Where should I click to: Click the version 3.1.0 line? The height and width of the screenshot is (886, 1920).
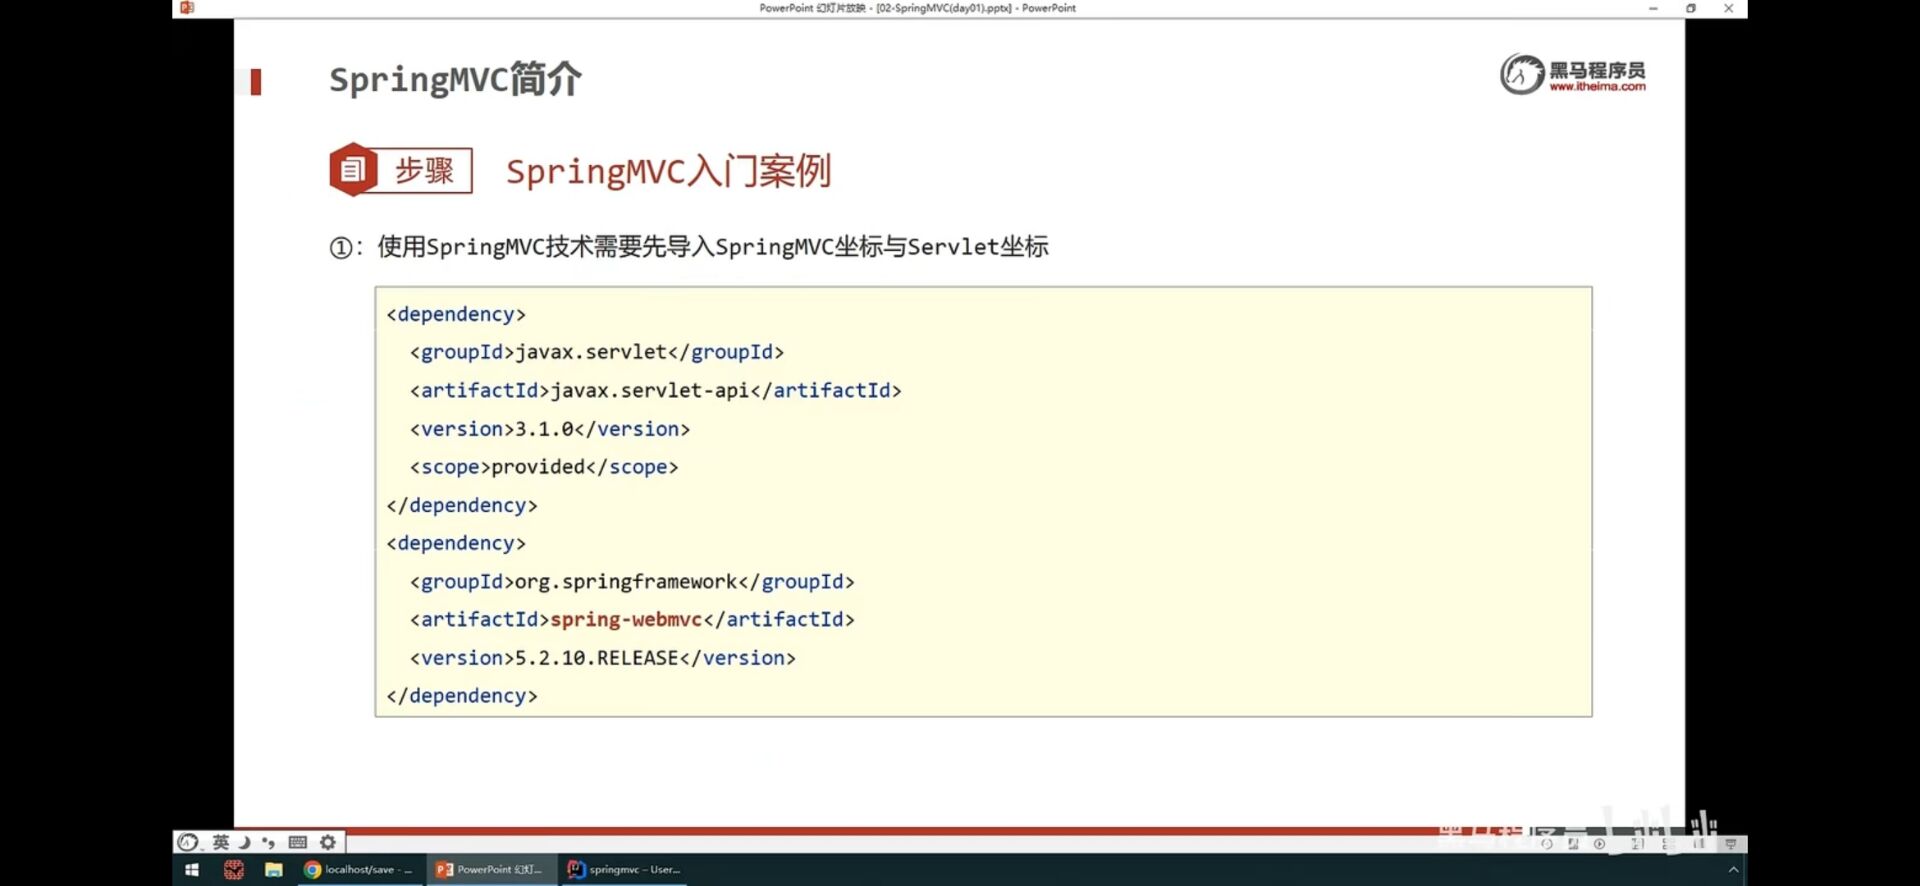click(x=550, y=429)
